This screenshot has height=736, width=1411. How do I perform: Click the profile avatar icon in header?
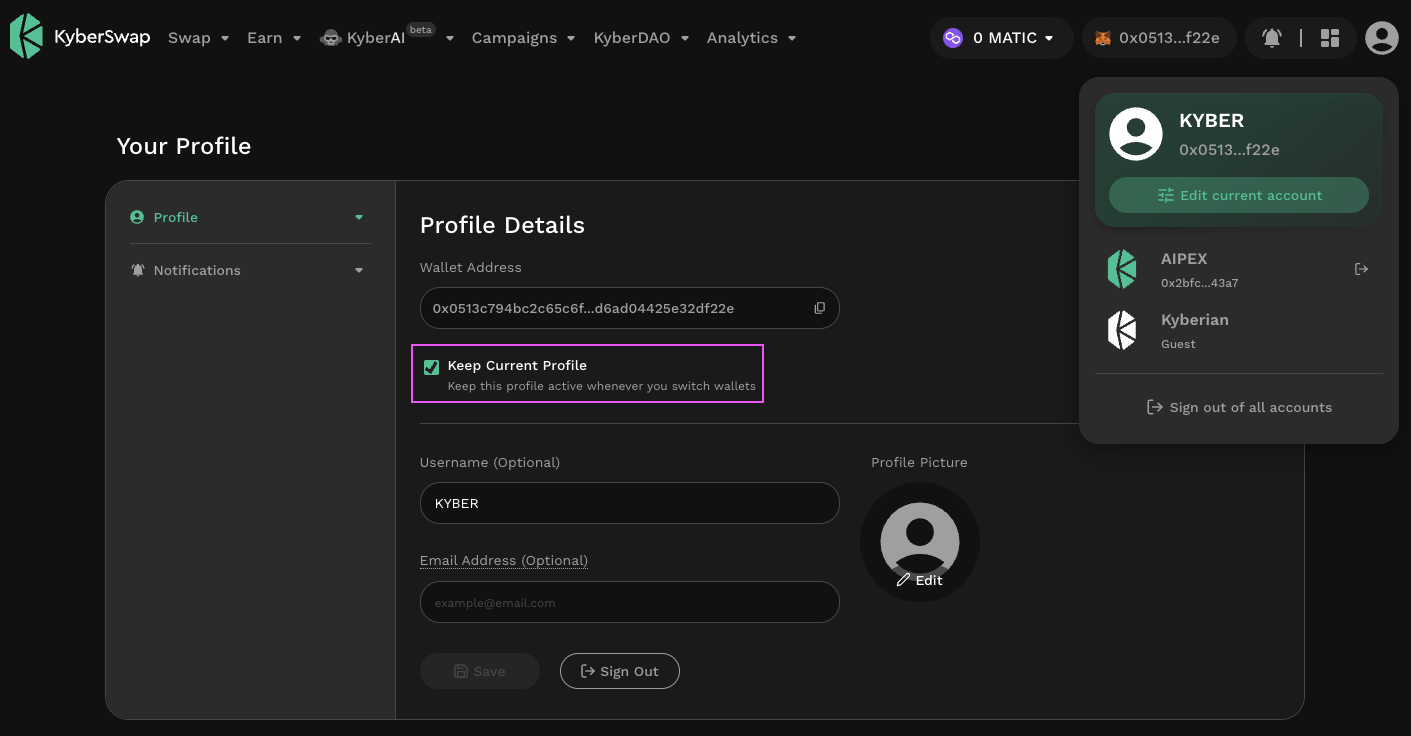coord(1381,38)
